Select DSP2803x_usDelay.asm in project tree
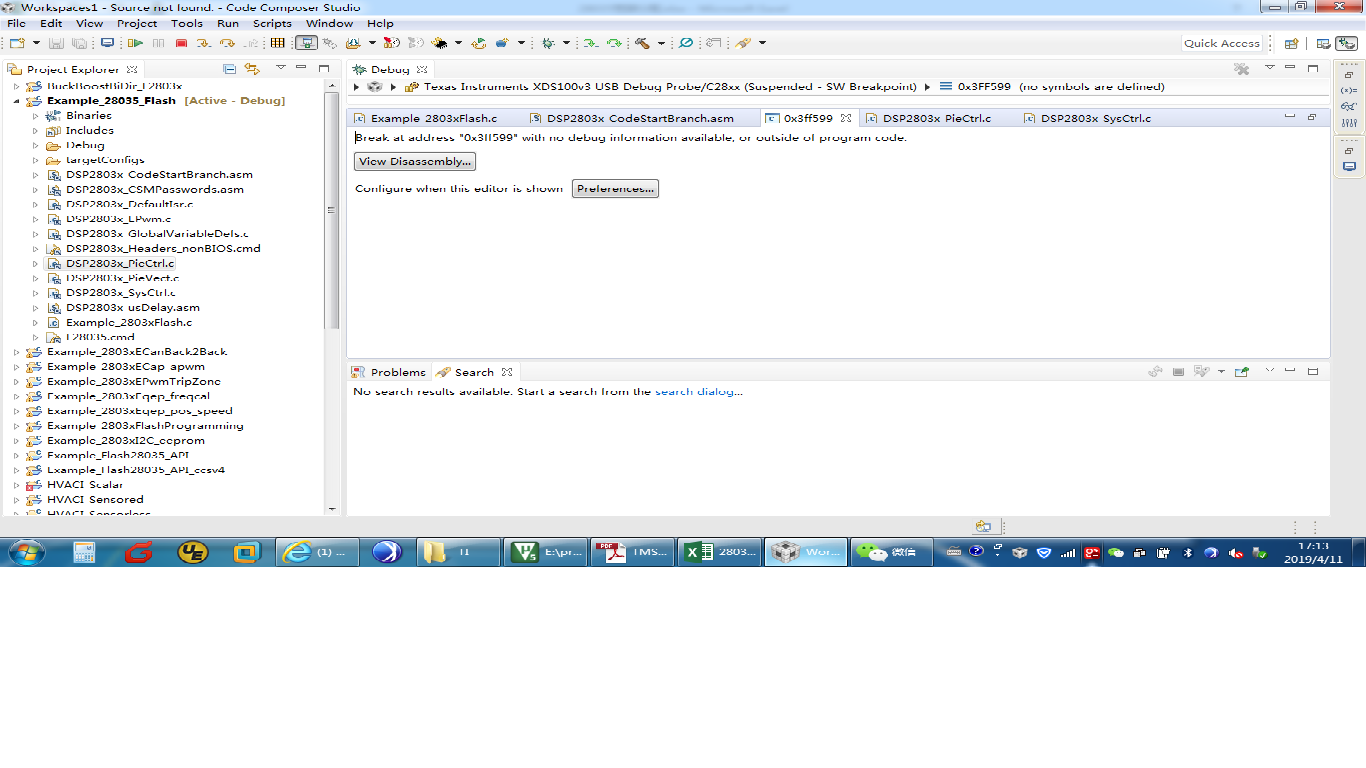This screenshot has height=768, width=1366. pyautogui.click(x=133, y=308)
